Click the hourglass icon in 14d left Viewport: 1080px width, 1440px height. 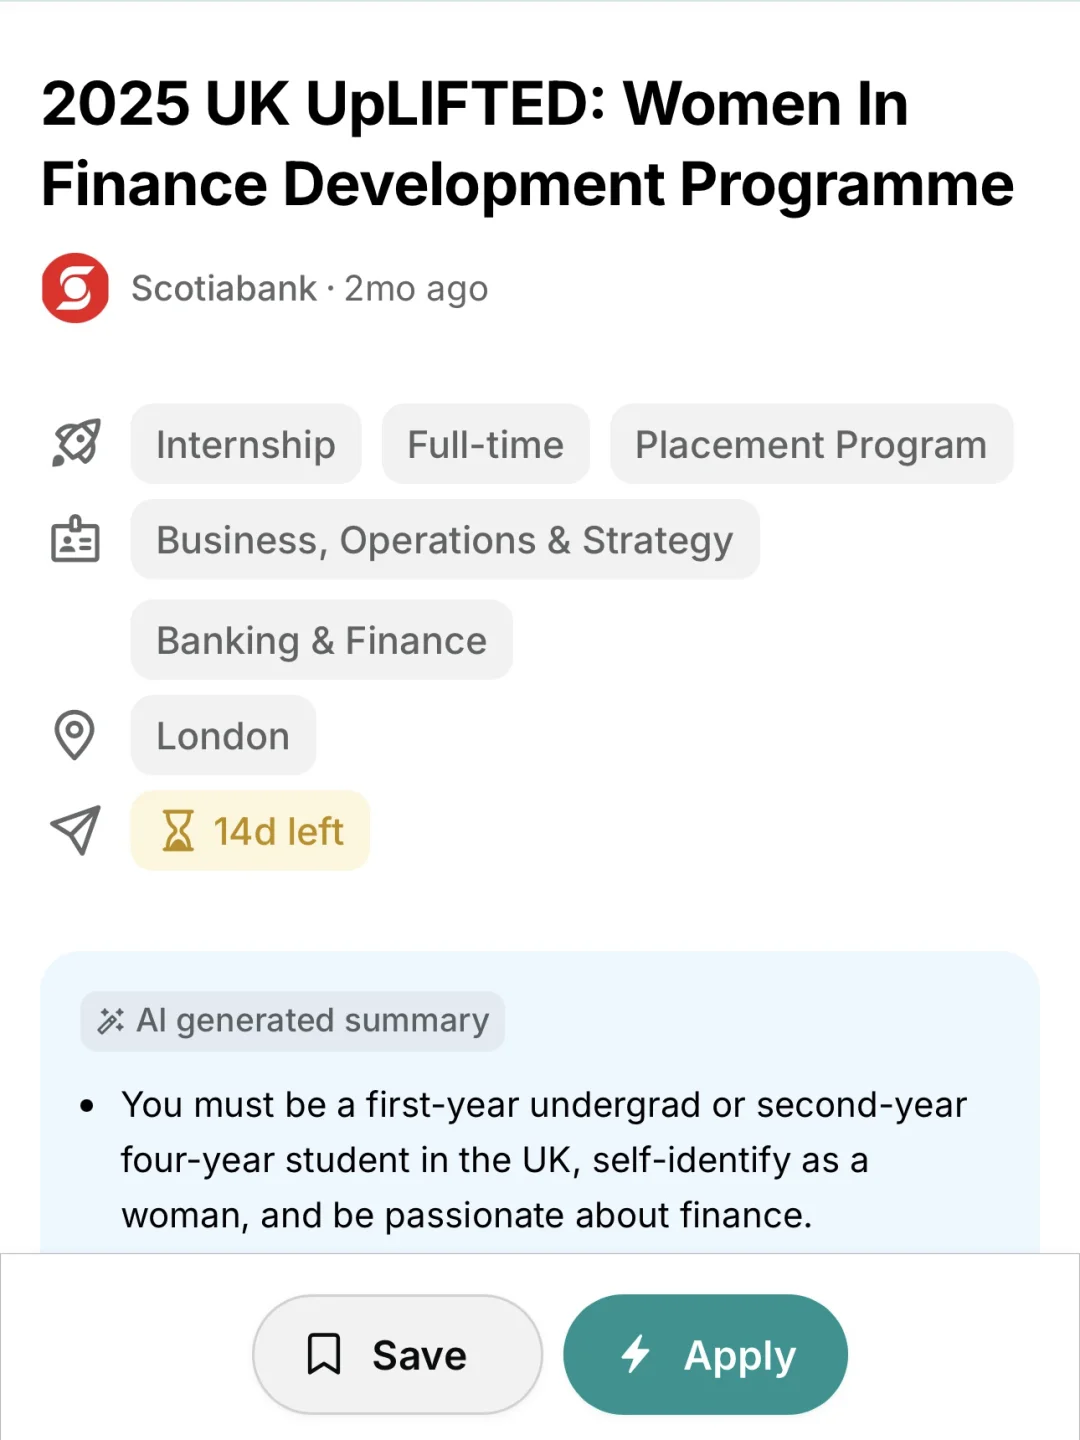click(178, 830)
